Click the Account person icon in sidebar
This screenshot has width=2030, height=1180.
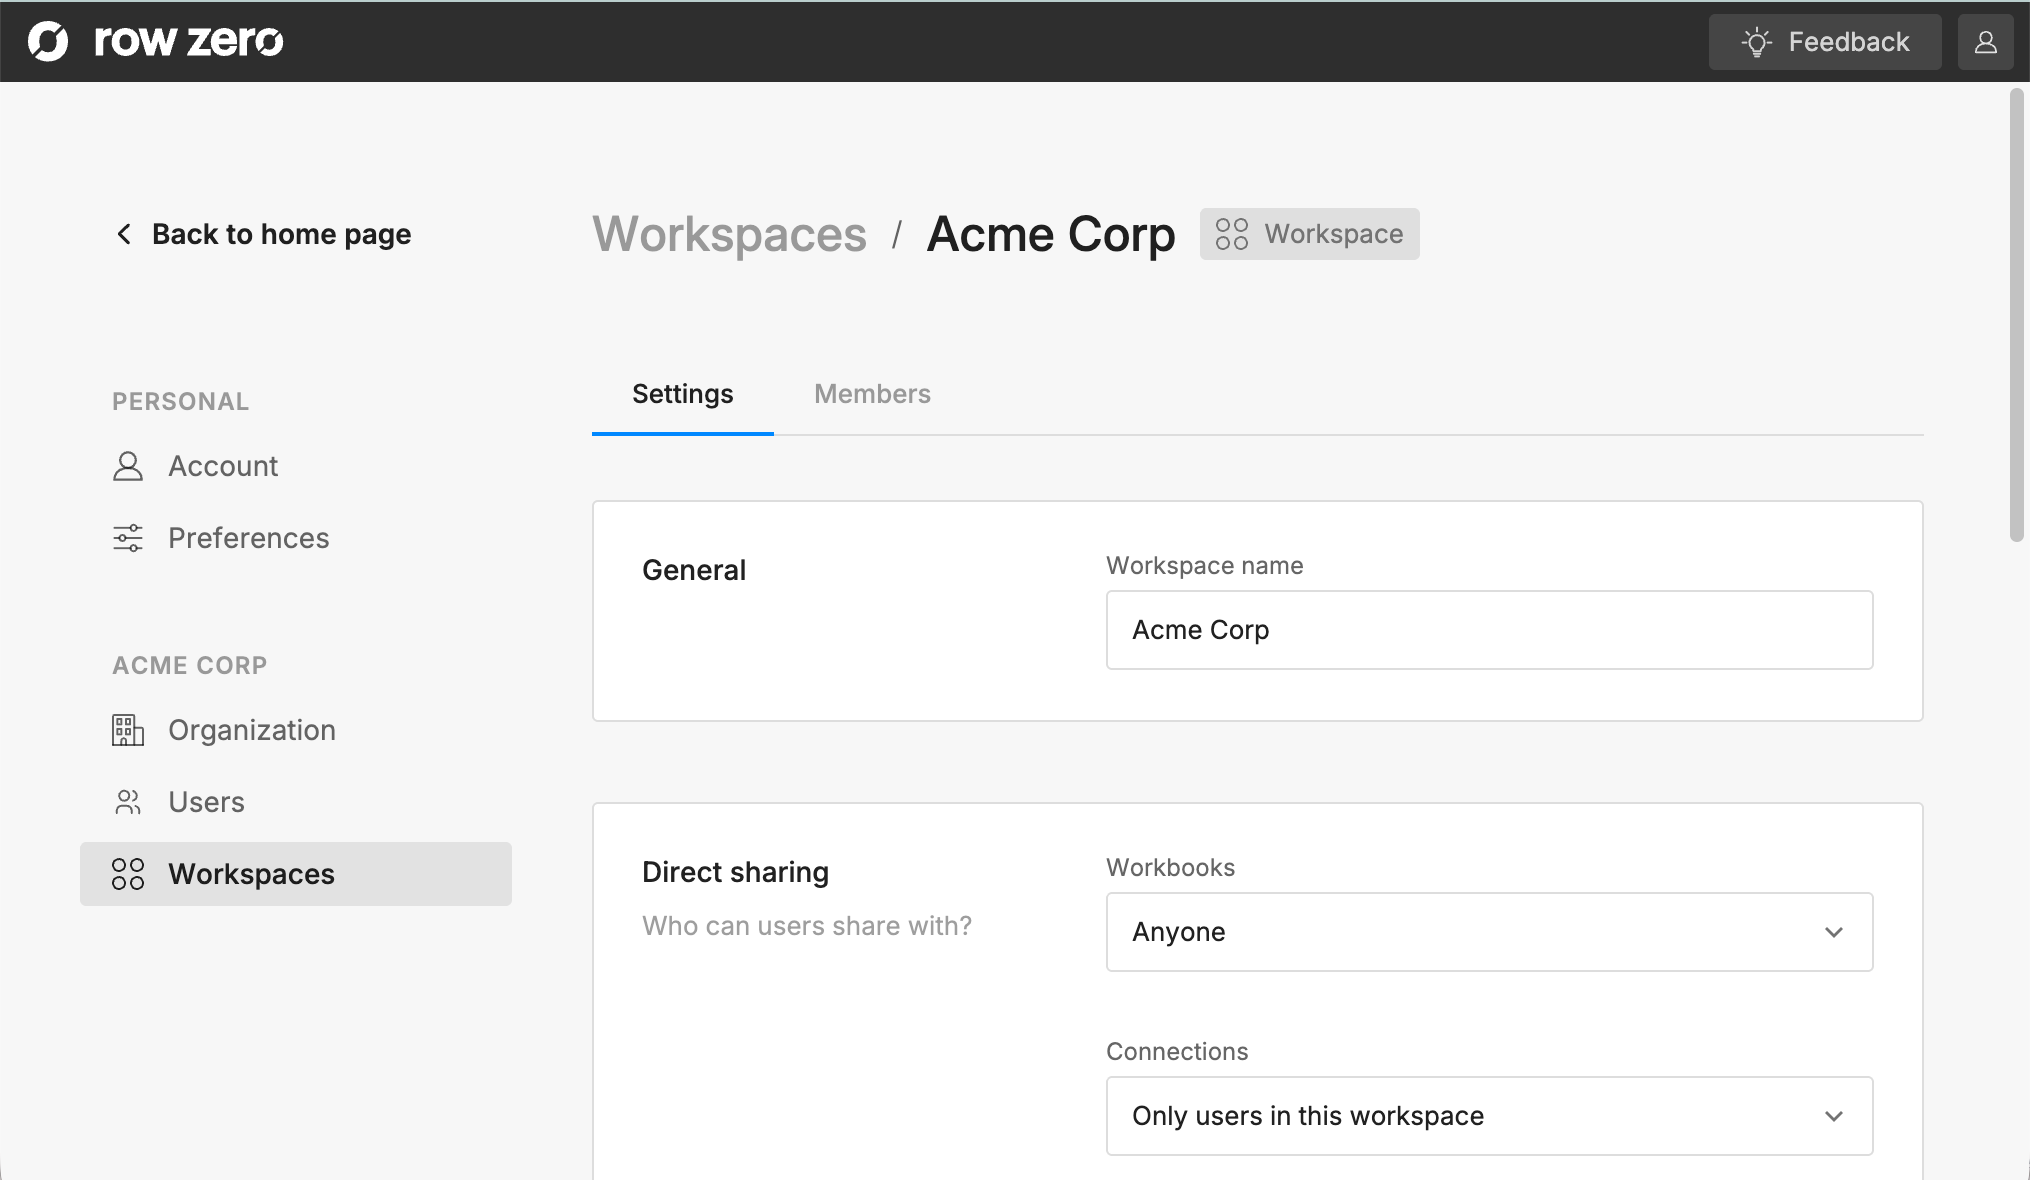click(x=128, y=466)
